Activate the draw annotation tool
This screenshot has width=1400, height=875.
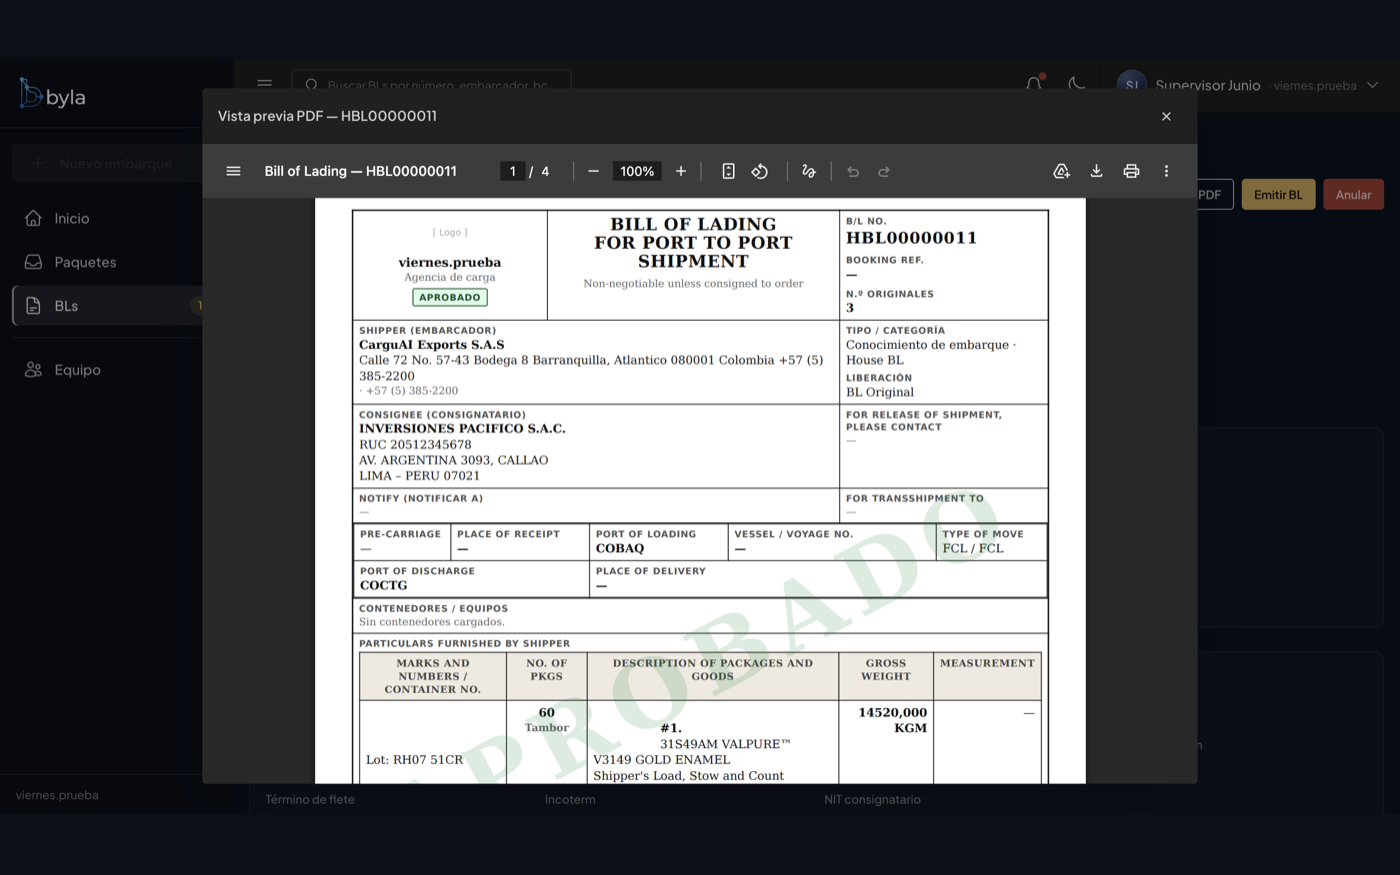click(809, 171)
